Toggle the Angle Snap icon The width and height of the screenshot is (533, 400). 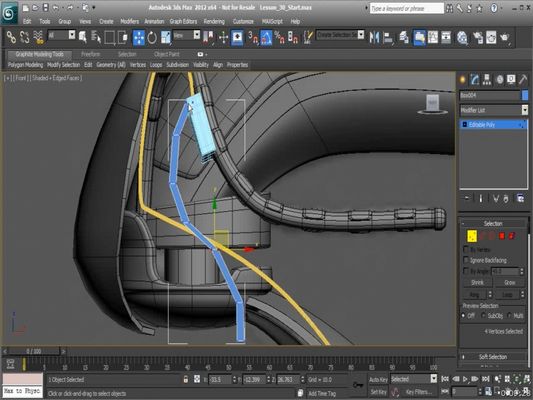266,37
